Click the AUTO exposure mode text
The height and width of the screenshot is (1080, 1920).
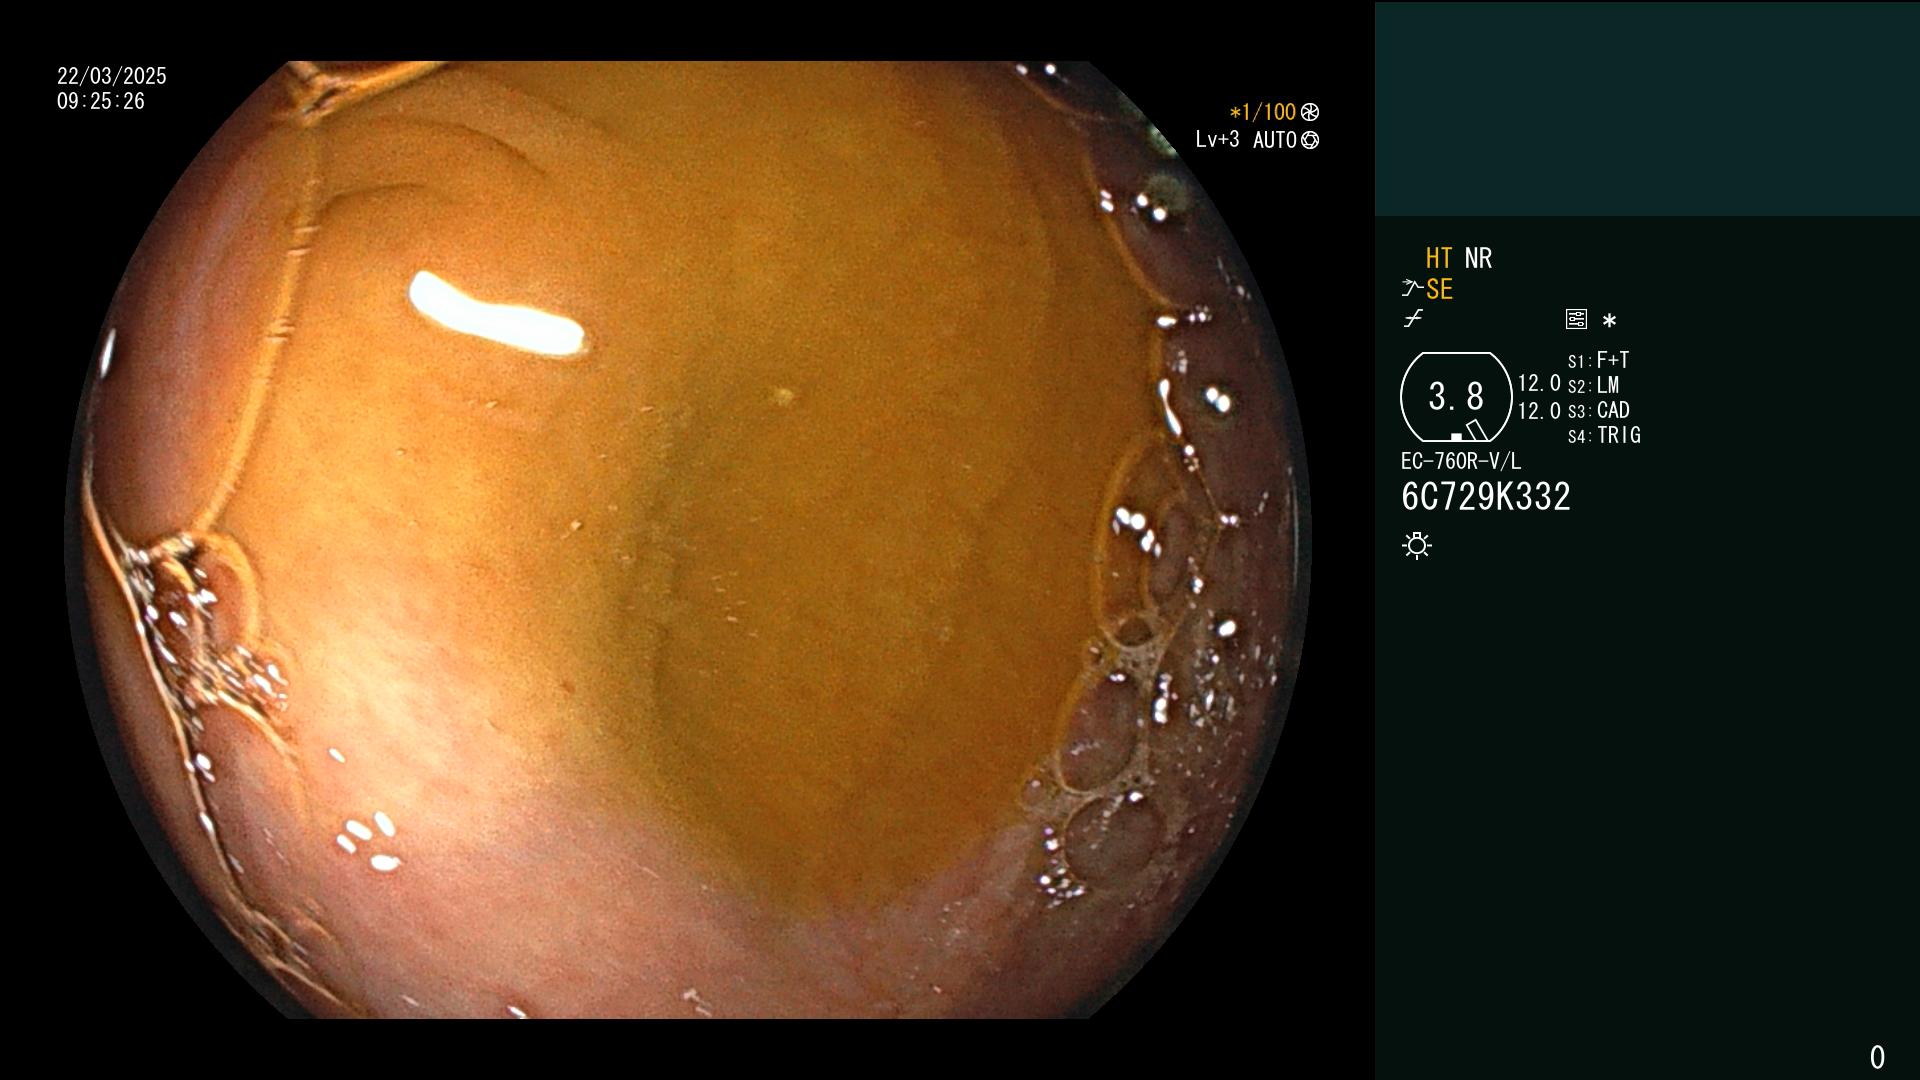(x=1275, y=140)
